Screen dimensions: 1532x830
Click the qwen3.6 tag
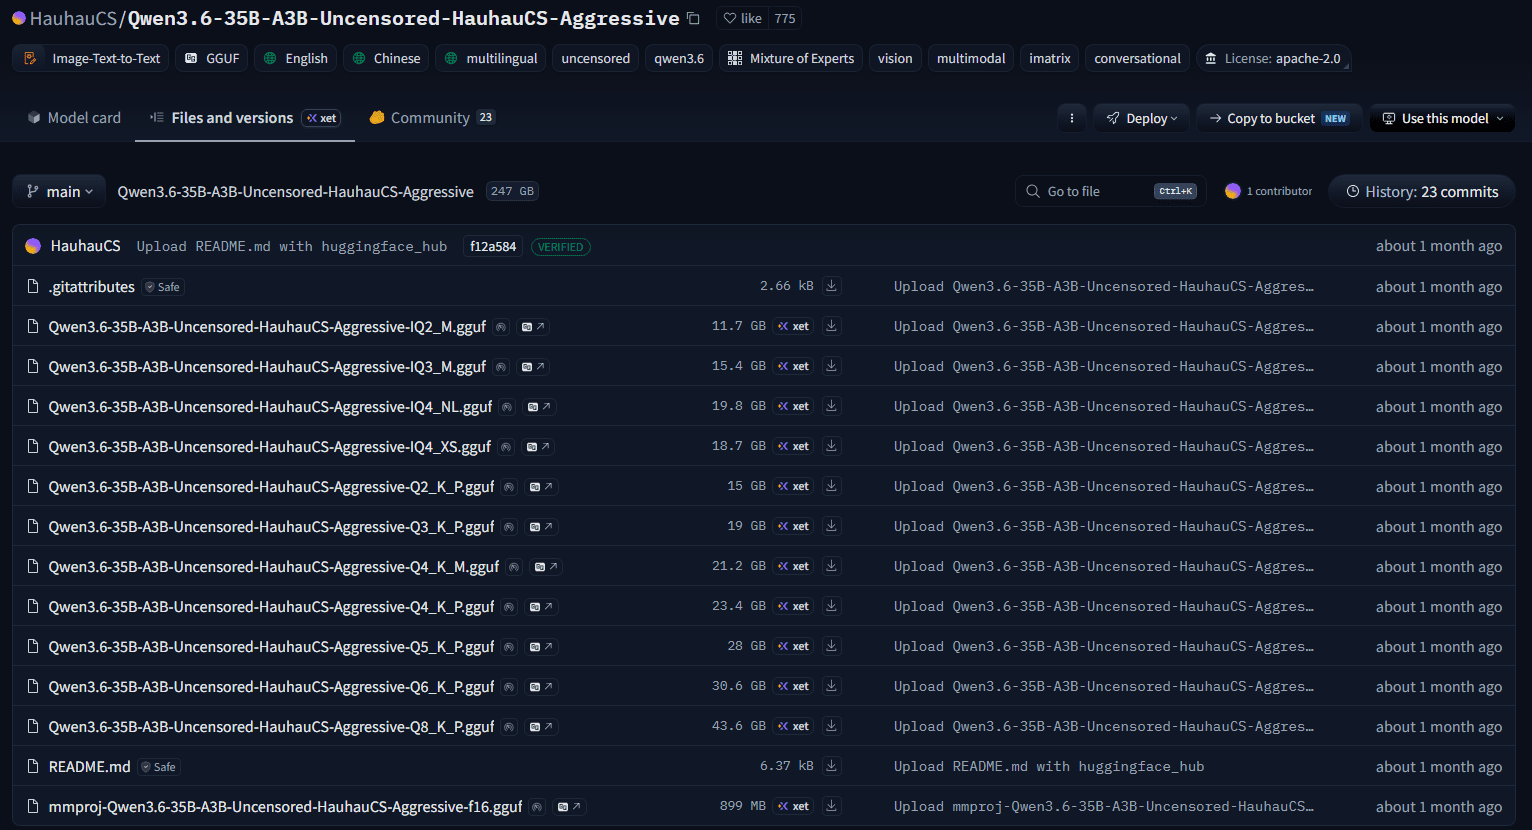679,58
